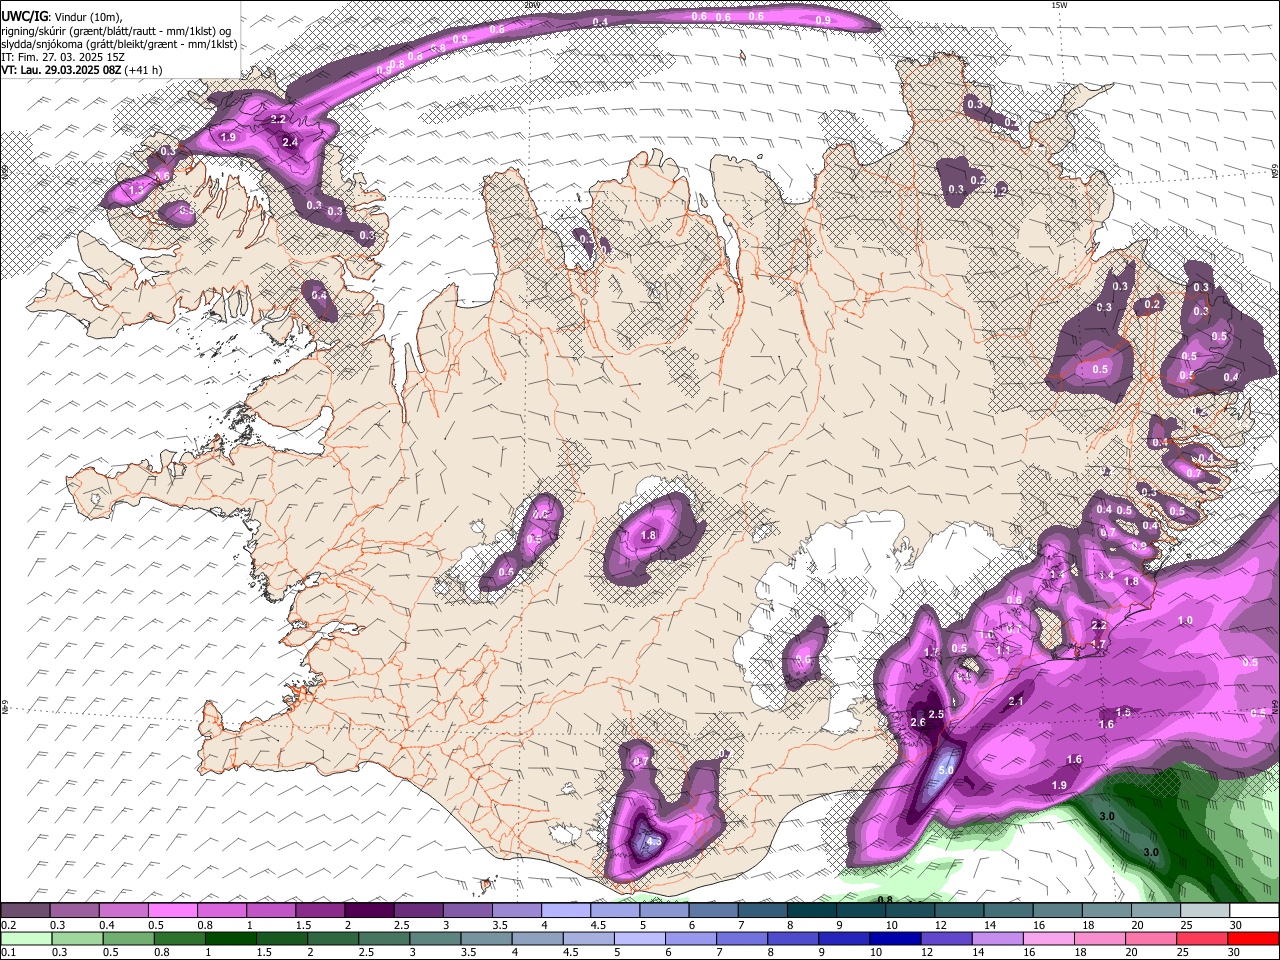
Task: Click the light gray swatch between 25 and 30, top row
Action: pyautogui.click(x=1205, y=910)
